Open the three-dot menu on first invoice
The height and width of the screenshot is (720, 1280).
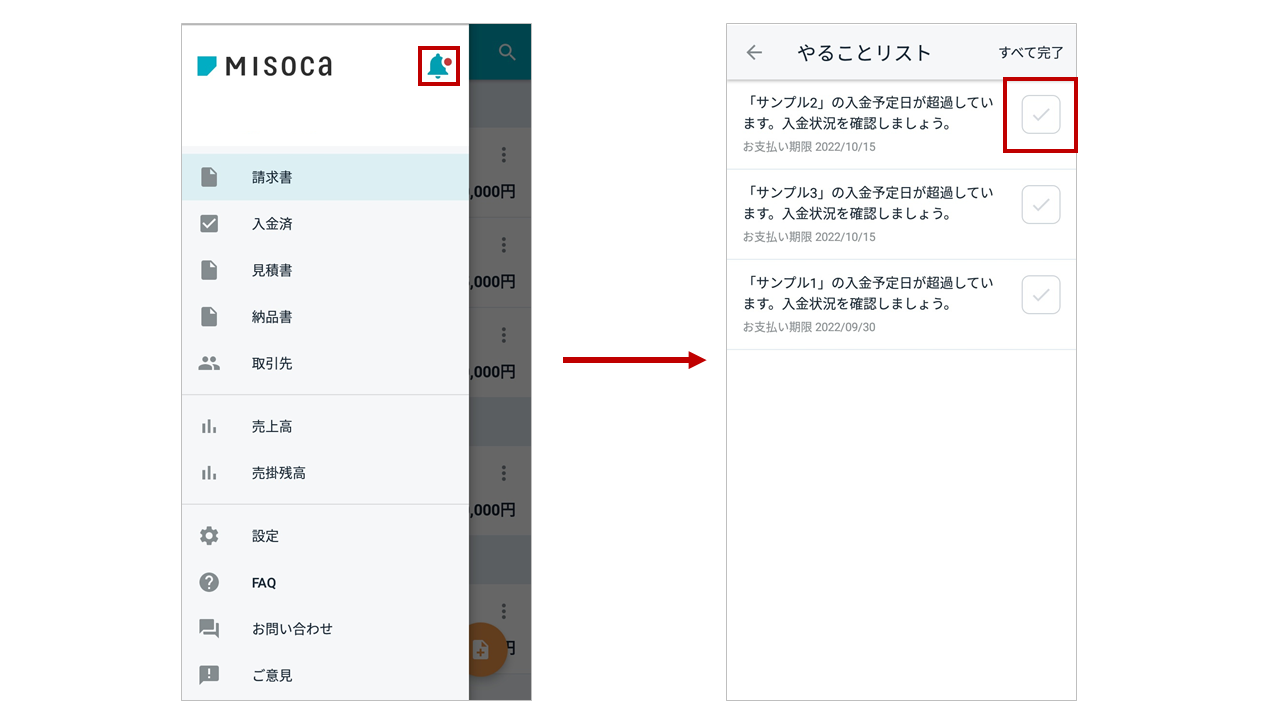coord(503,154)
